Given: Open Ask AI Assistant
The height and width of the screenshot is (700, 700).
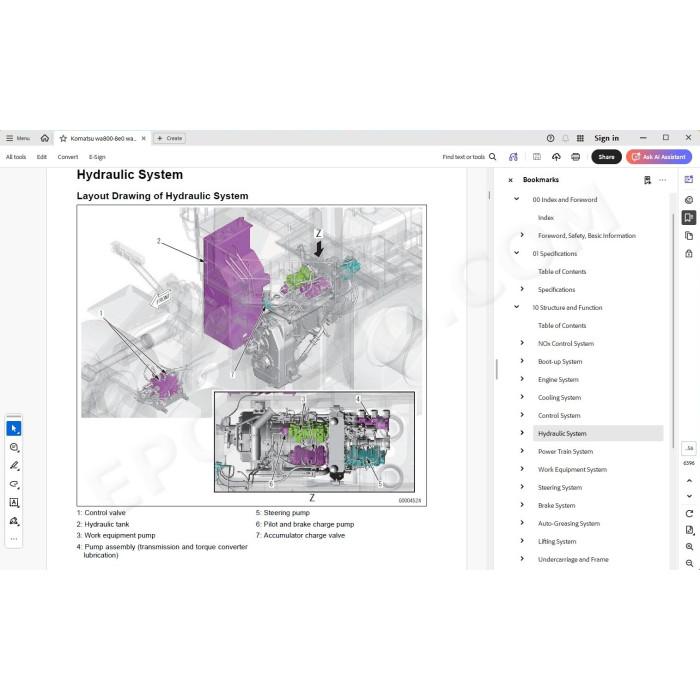Looking at the screenshot, I should tap(659, 157).
